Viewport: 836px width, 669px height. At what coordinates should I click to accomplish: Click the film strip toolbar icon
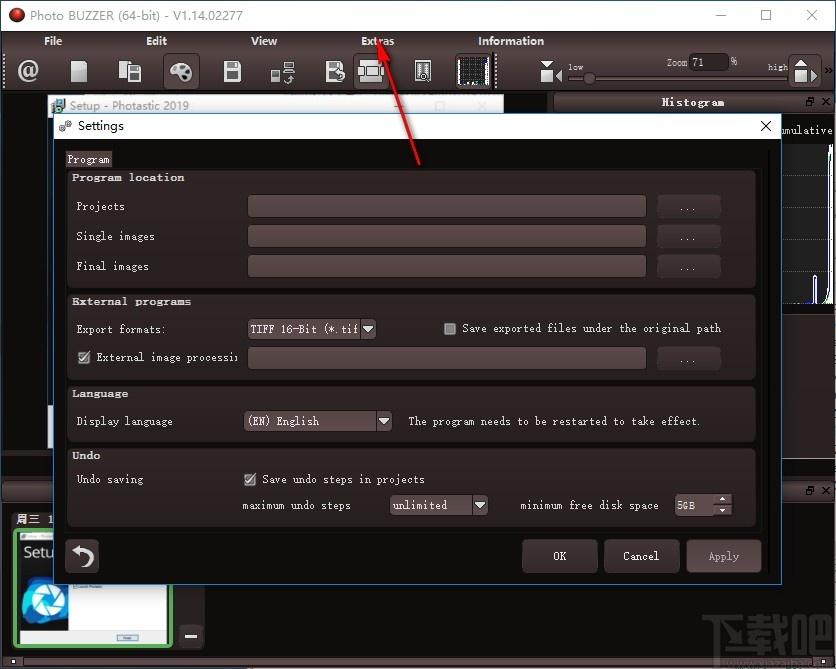click(x=371, y=71)
